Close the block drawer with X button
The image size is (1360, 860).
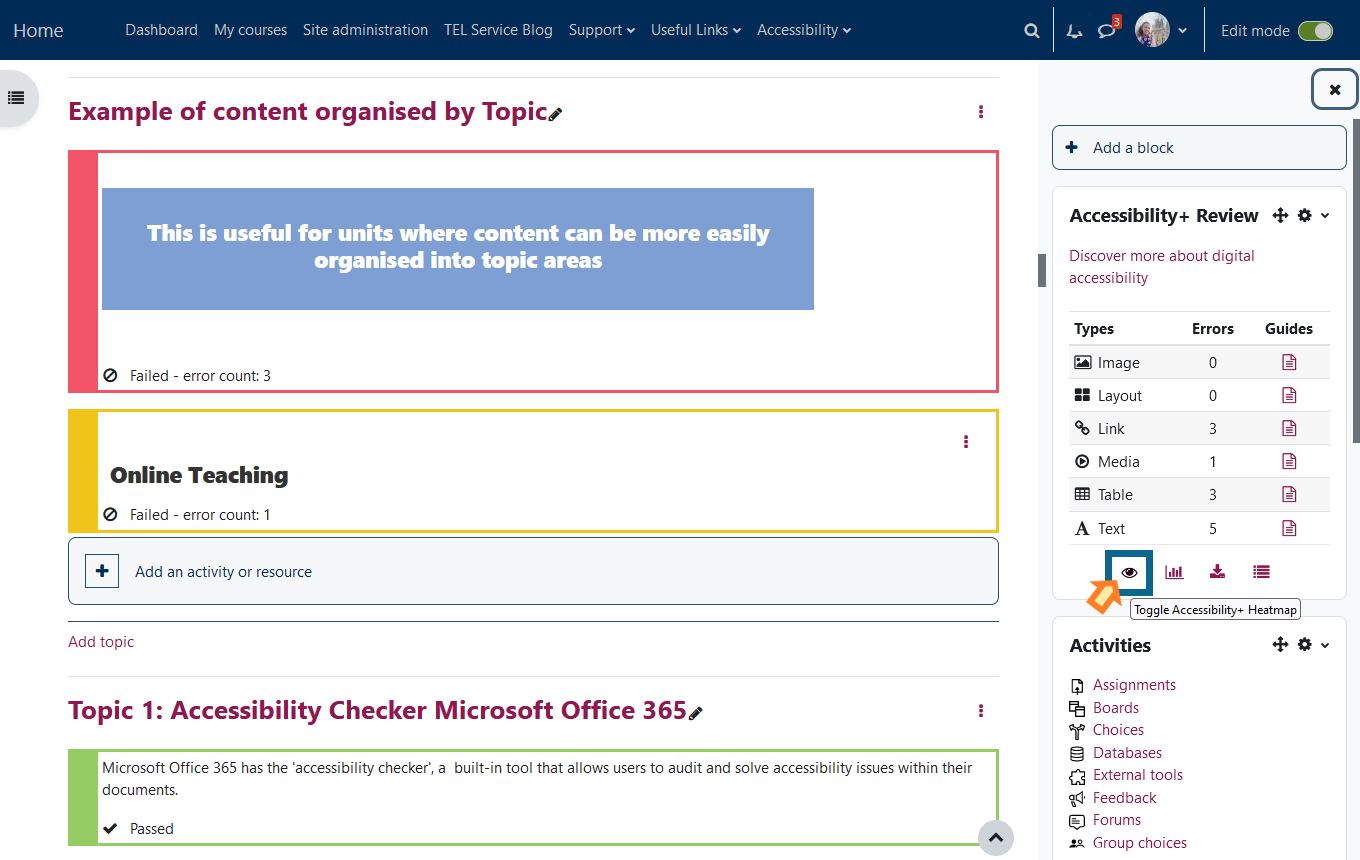[1334, 90]
